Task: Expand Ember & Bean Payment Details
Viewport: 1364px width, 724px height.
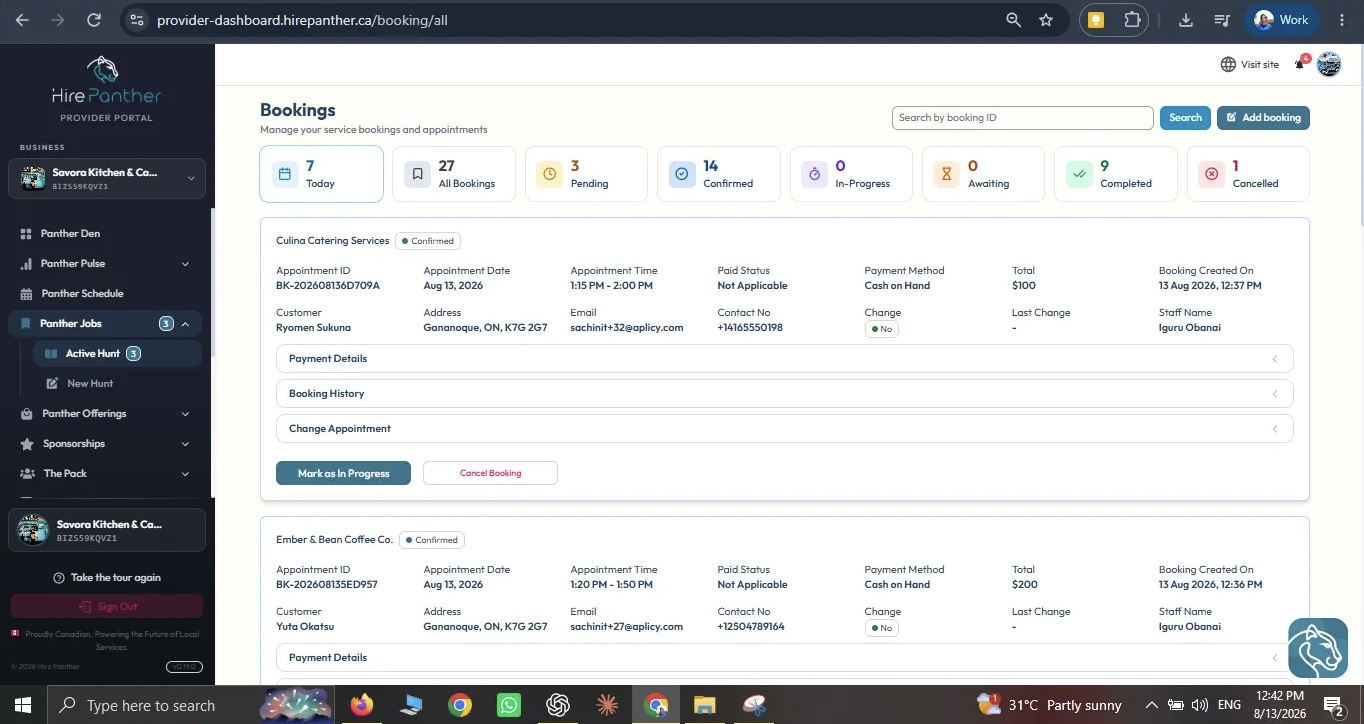Action: [x=784, y=657]
